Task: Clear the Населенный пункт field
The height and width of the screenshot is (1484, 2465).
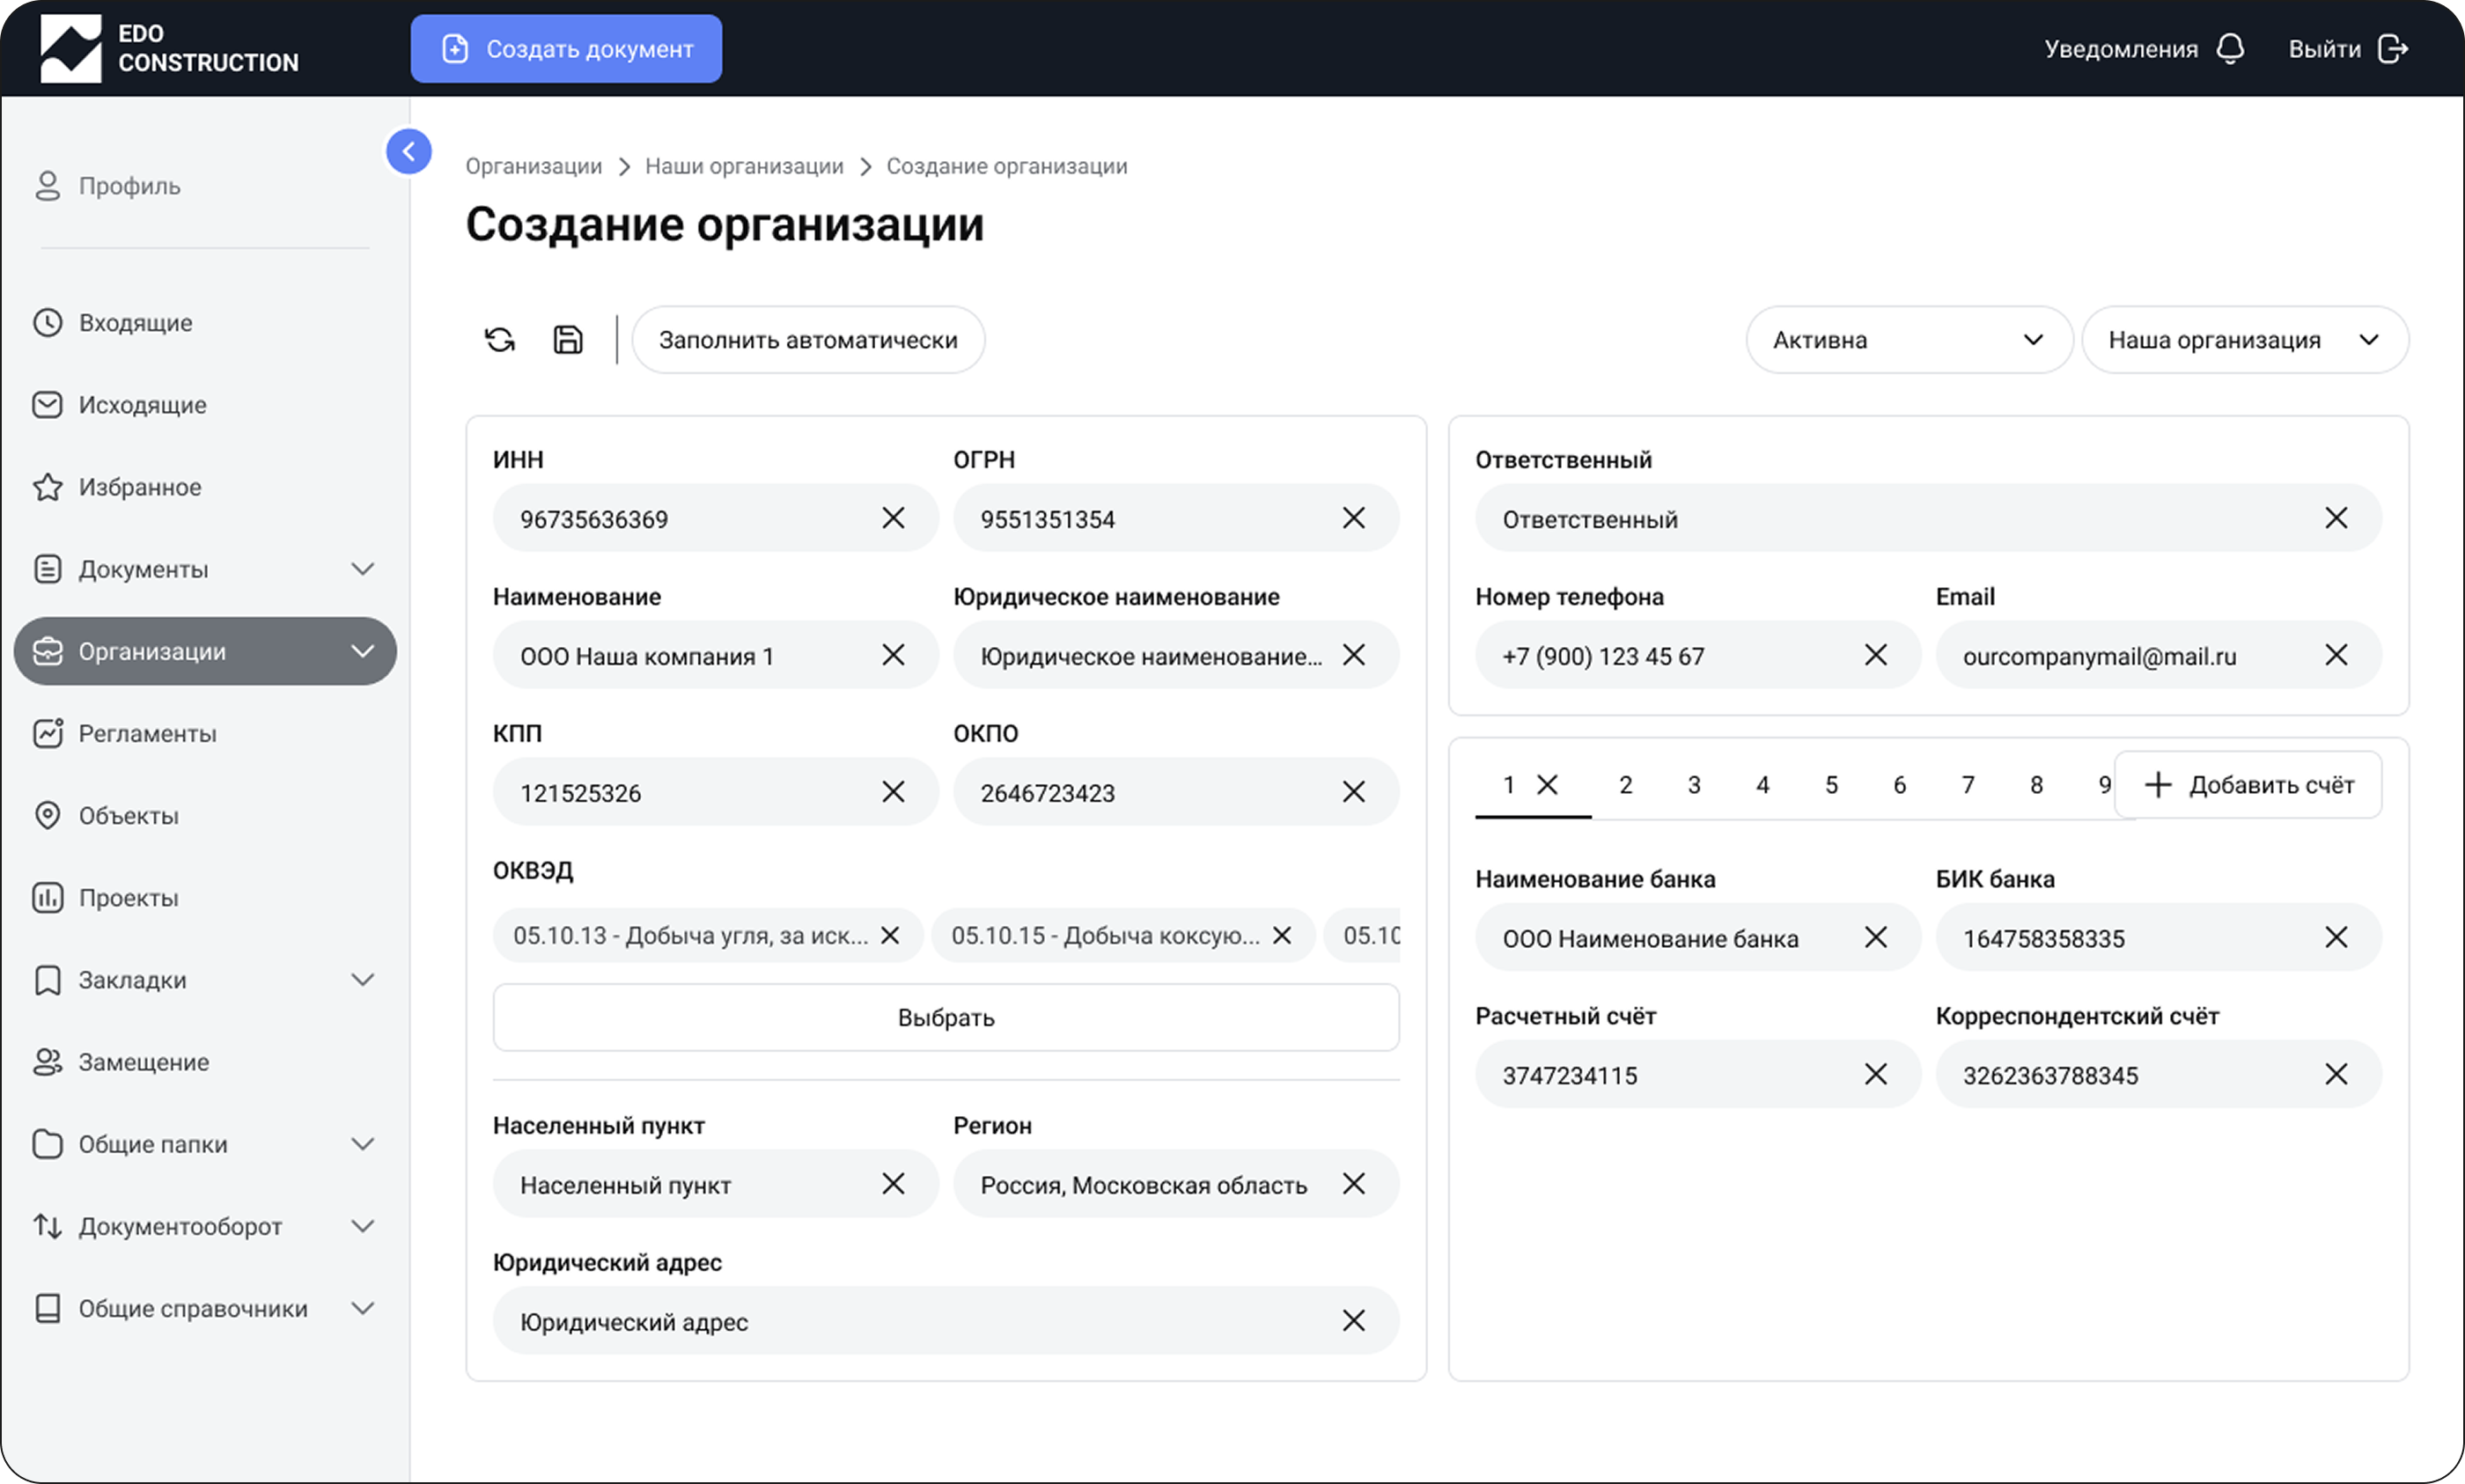Action: pyautogui.click(x=893, y=1184)
